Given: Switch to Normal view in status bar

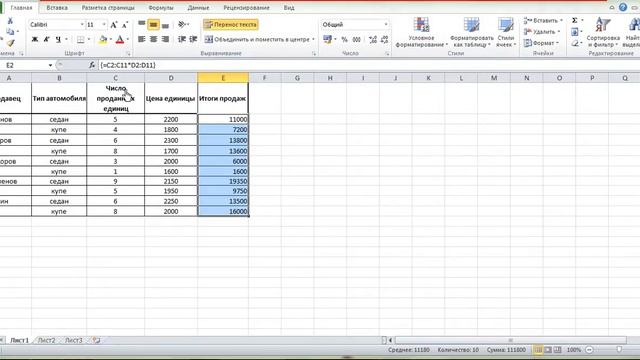Looking at the screenshot, I should [538, 350].
